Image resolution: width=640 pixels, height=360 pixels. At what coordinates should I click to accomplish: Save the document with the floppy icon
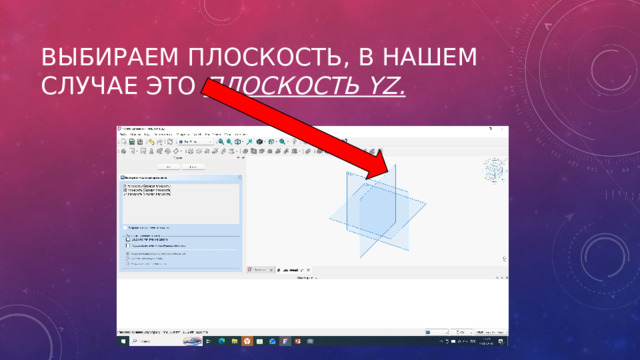pos(140,142)
